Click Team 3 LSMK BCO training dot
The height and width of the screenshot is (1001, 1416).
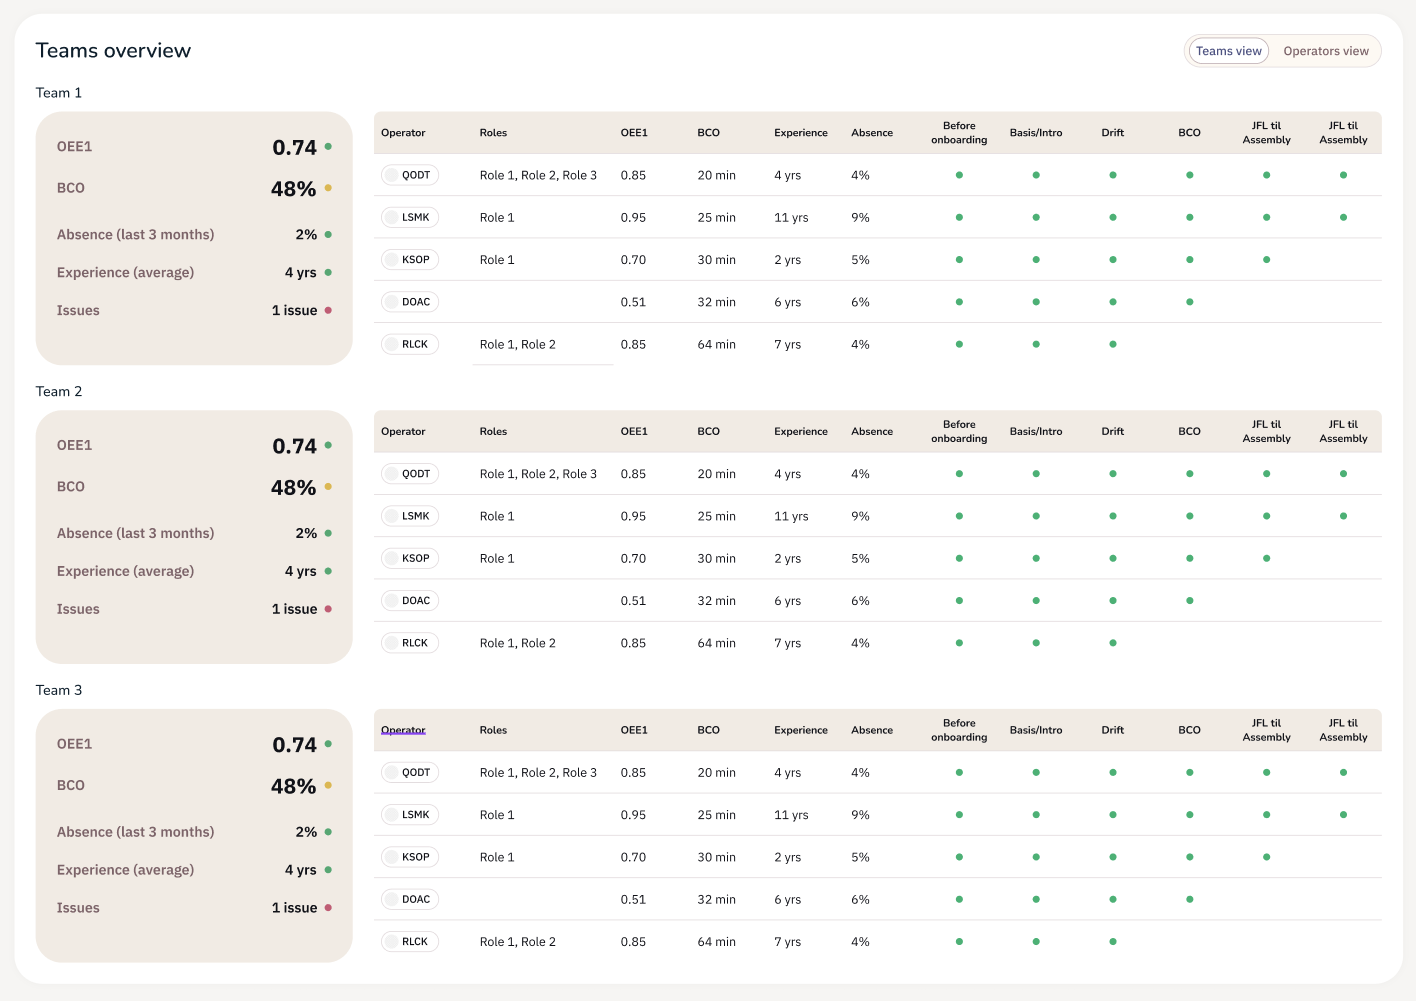(1189, 815)
